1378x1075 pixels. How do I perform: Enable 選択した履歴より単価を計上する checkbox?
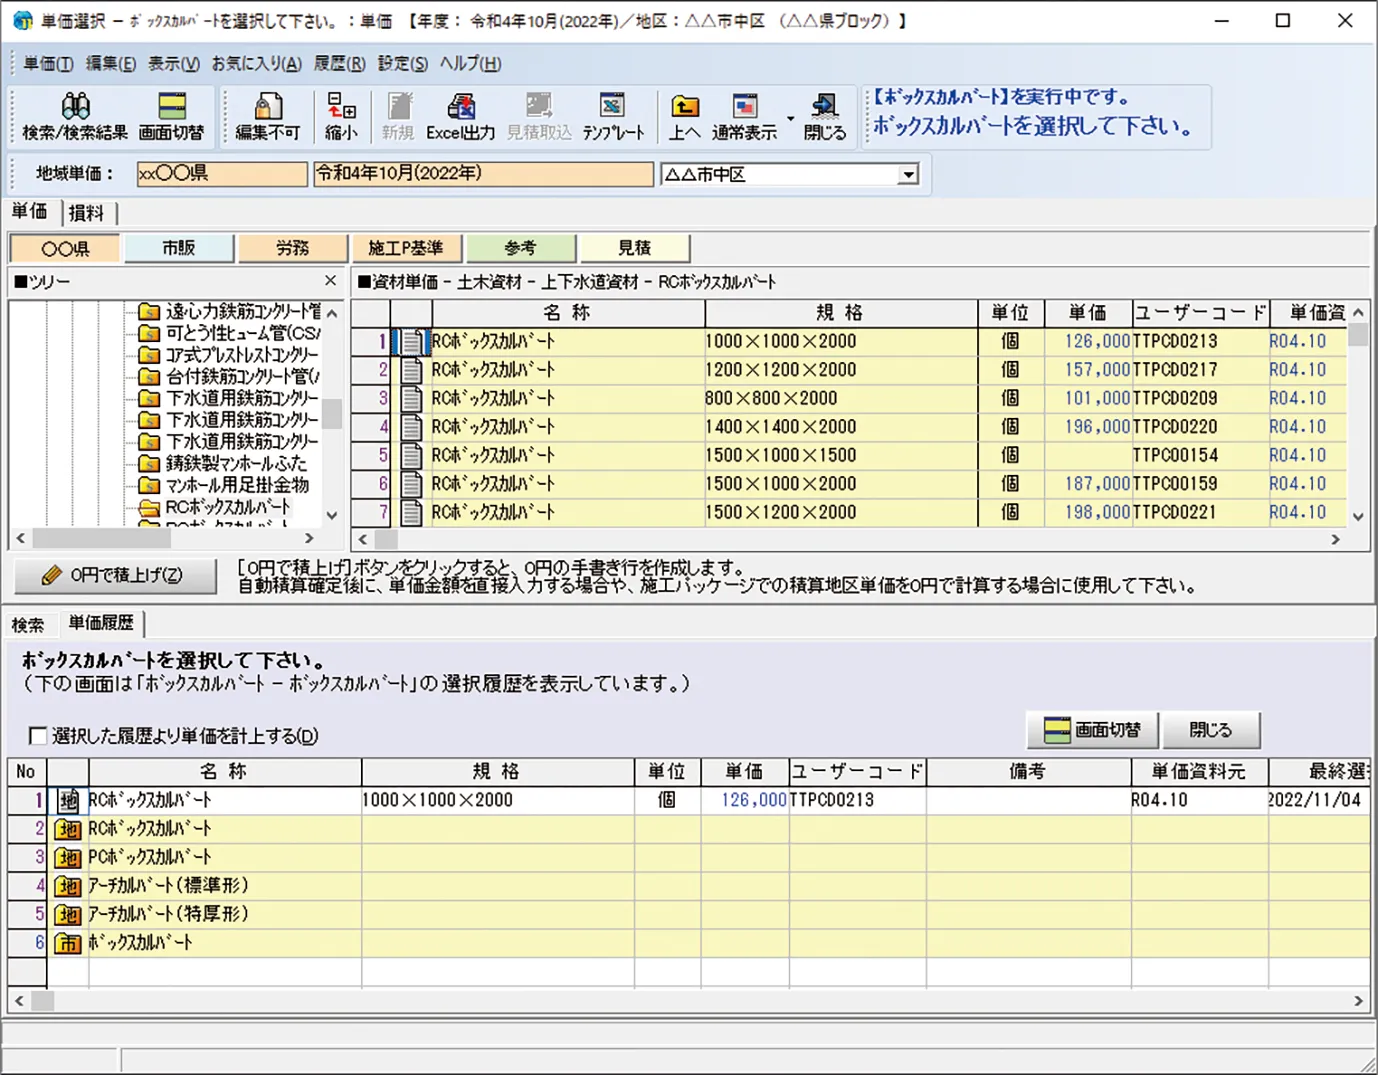coord(38,736)
